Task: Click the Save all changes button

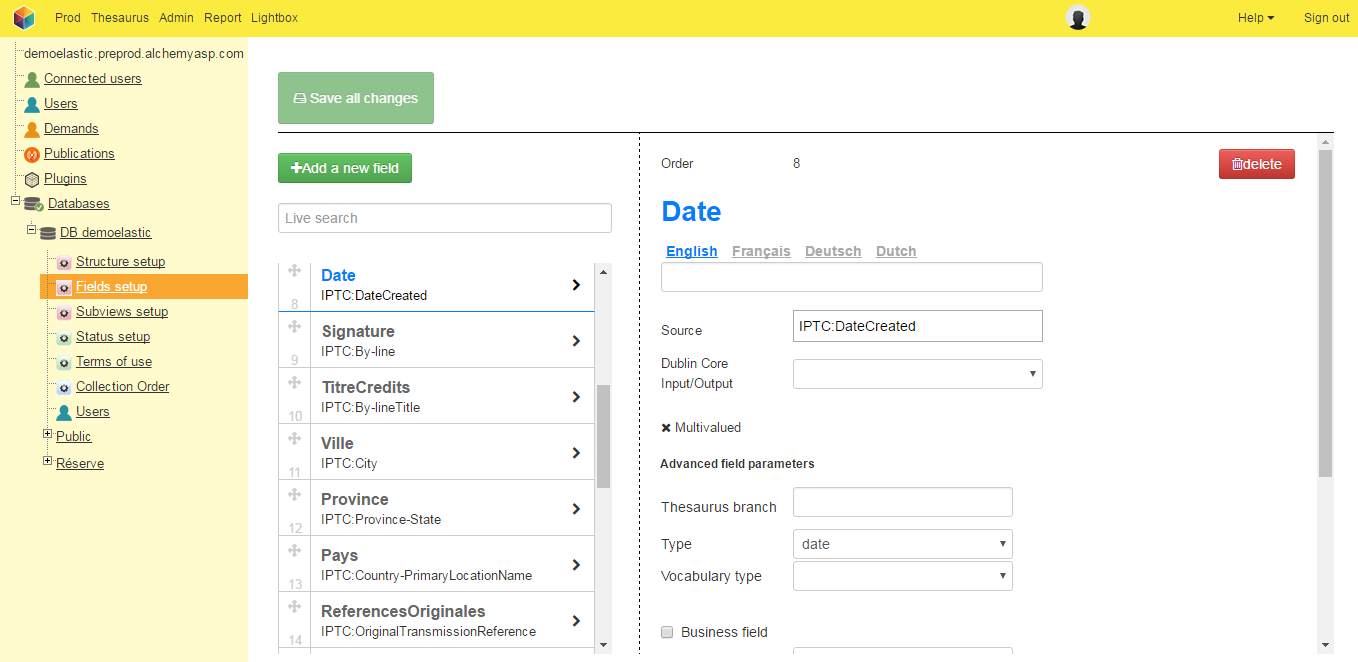Action: click(x=356, y=98)
